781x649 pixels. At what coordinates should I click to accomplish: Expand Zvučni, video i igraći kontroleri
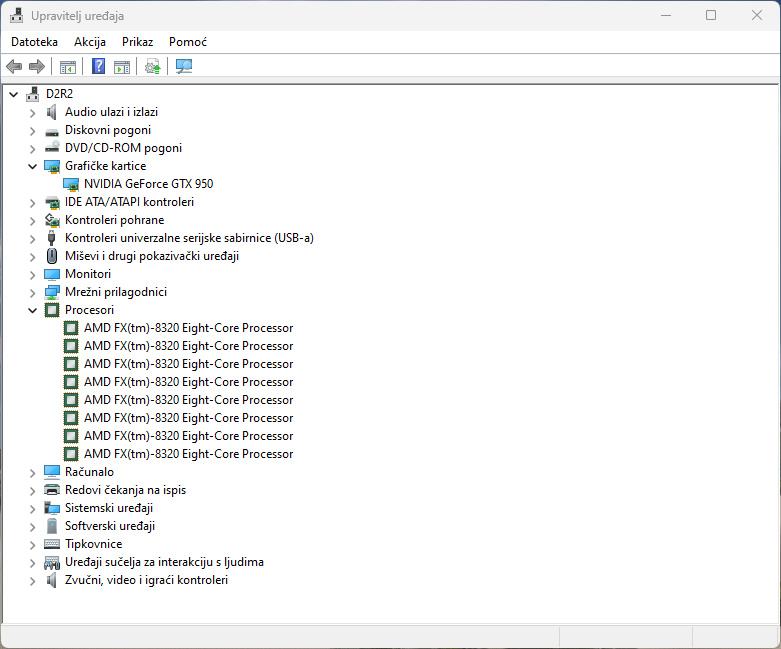click(32, 581)
